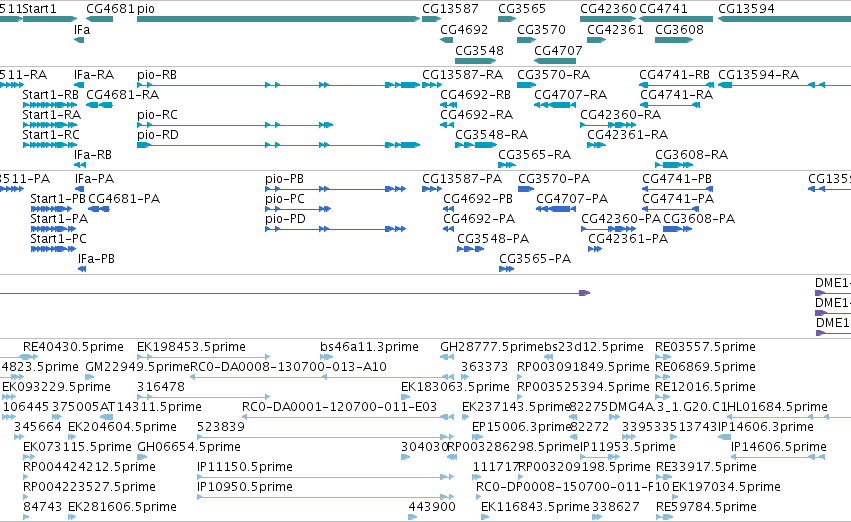851x522 pixels.
Task: Open the IFa-RB transcript label
Action: [x=93, y=155]
